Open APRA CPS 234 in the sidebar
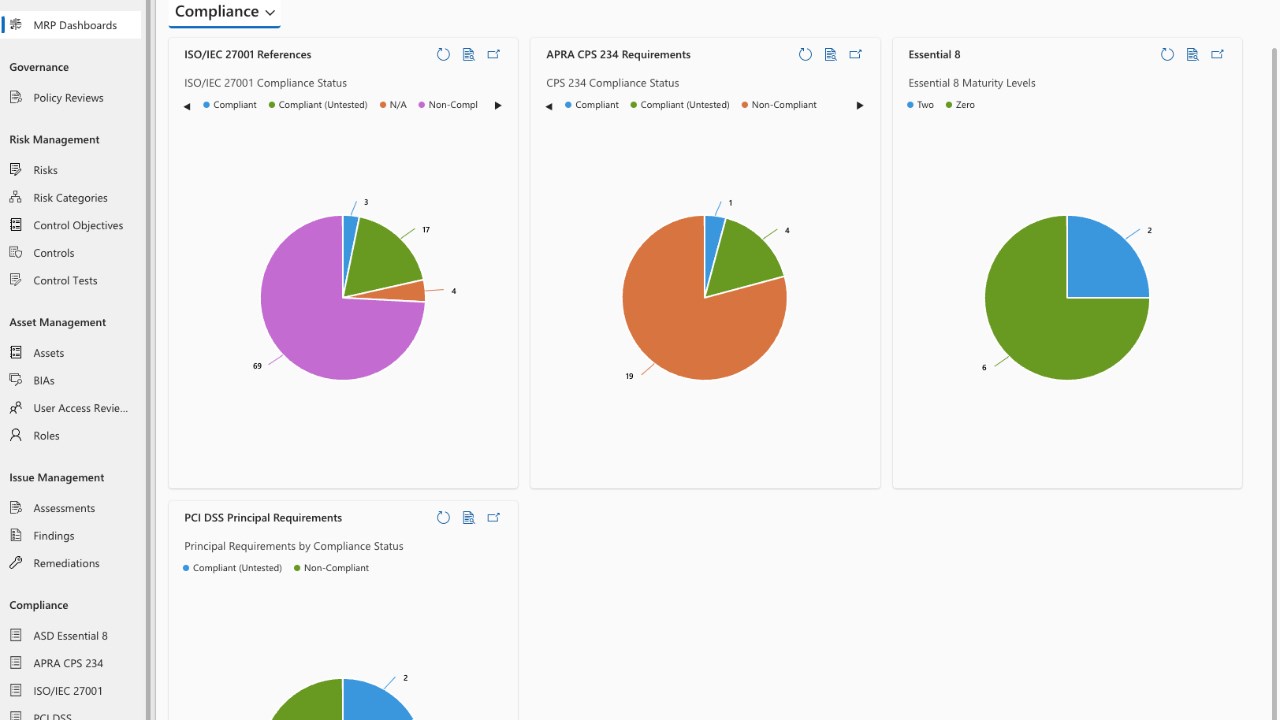1280x720 pixels. (70, 663)
